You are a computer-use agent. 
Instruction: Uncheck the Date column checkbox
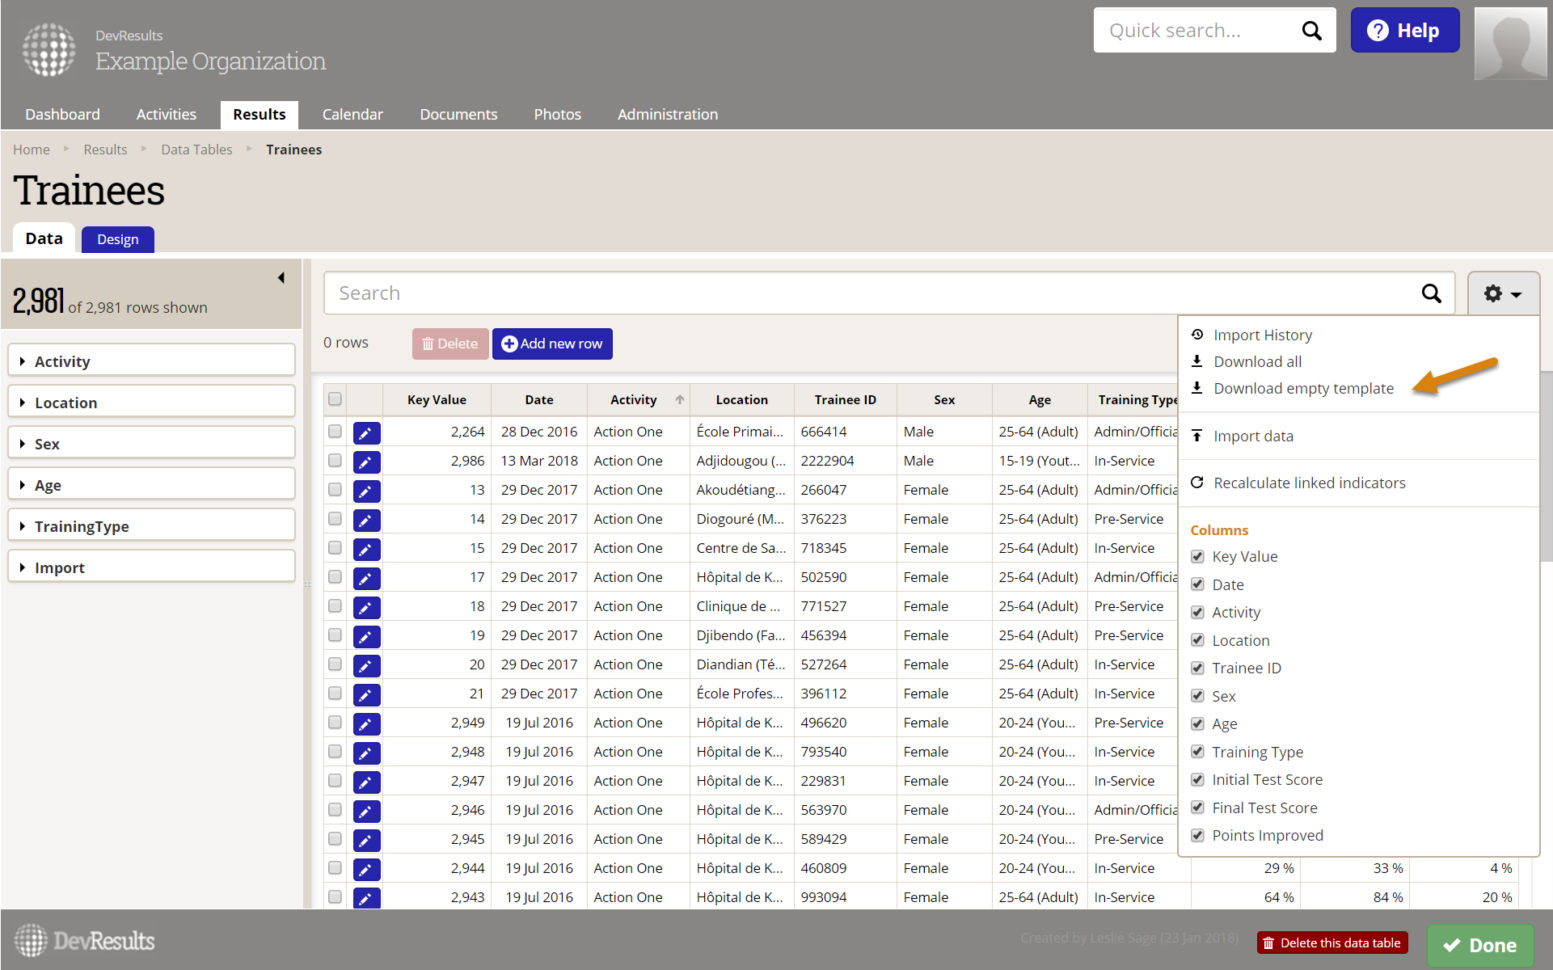(1197, 584)
